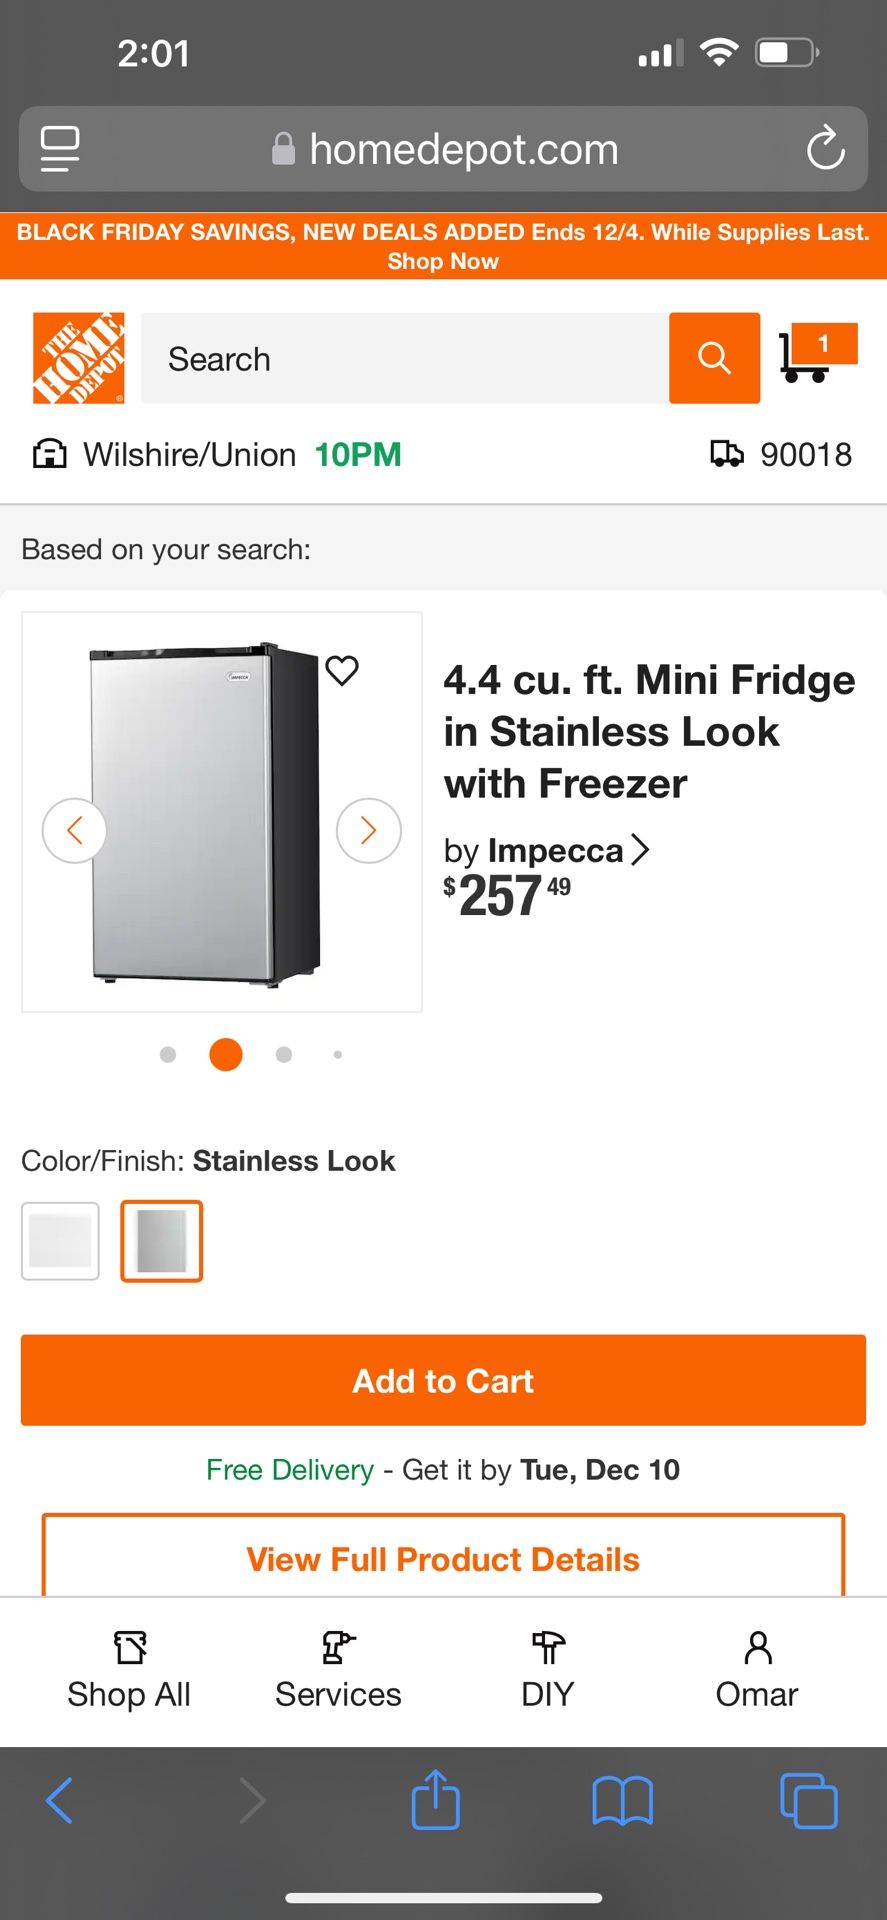887x1920 pixels.
Task: Favorite the mini fridge with heart icon
Action: click(x=342, y=670)
